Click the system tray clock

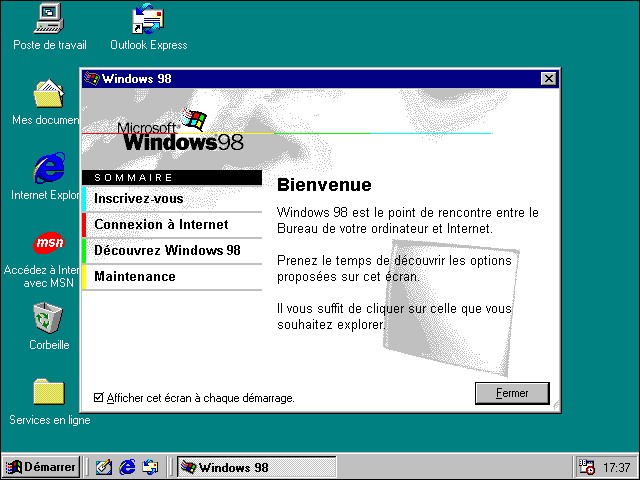click(617, 467)
